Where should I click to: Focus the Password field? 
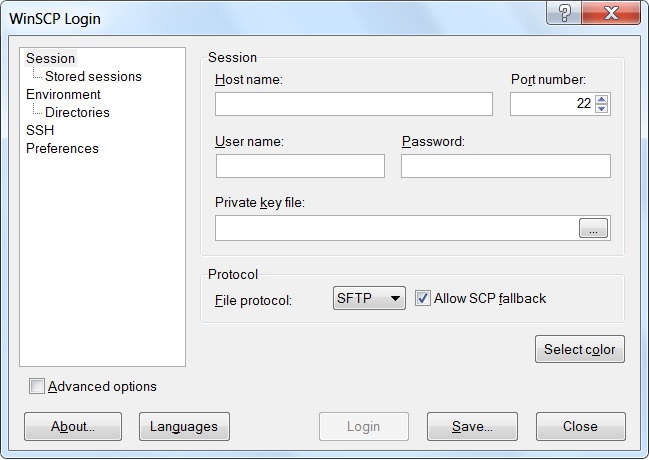point(506,166)
